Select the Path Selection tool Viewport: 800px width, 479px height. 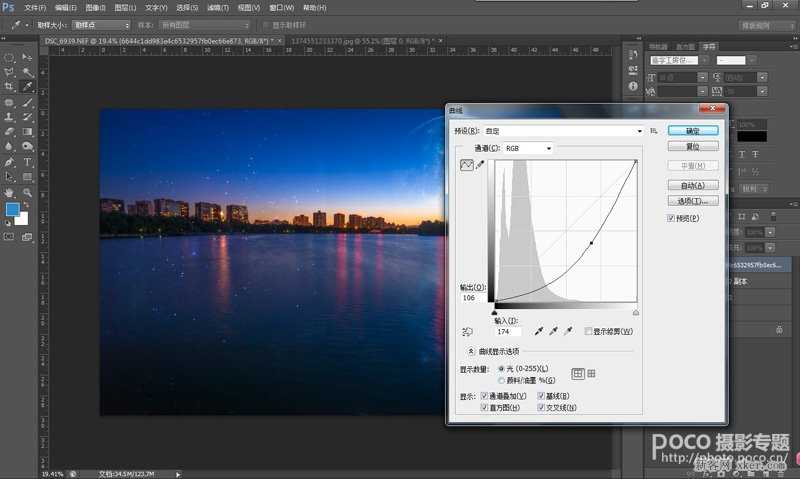click(9, 177)
